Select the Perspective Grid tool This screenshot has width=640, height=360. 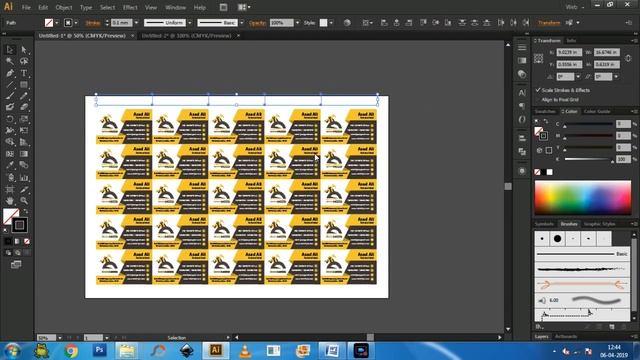(24, 142)
